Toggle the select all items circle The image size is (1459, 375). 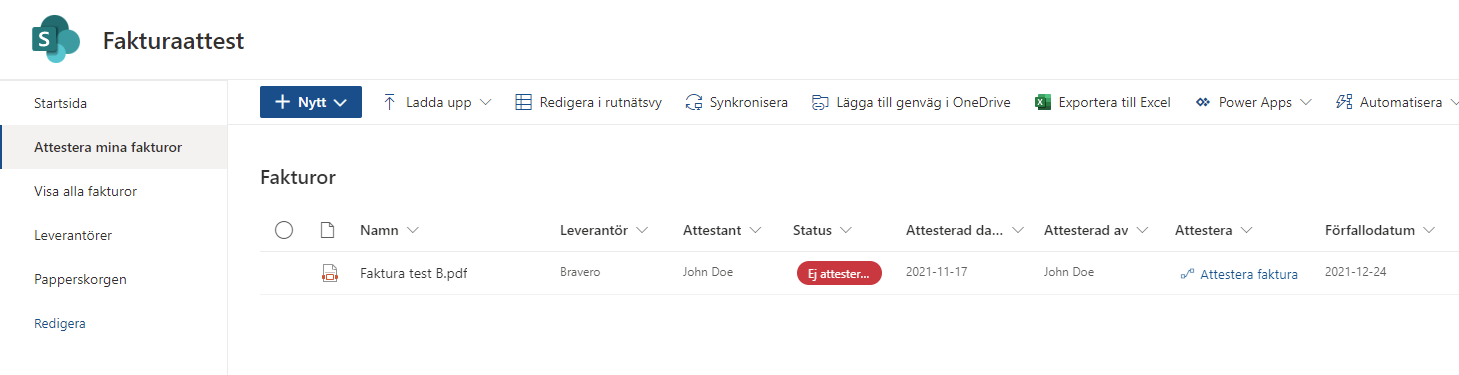click(284, 230)
